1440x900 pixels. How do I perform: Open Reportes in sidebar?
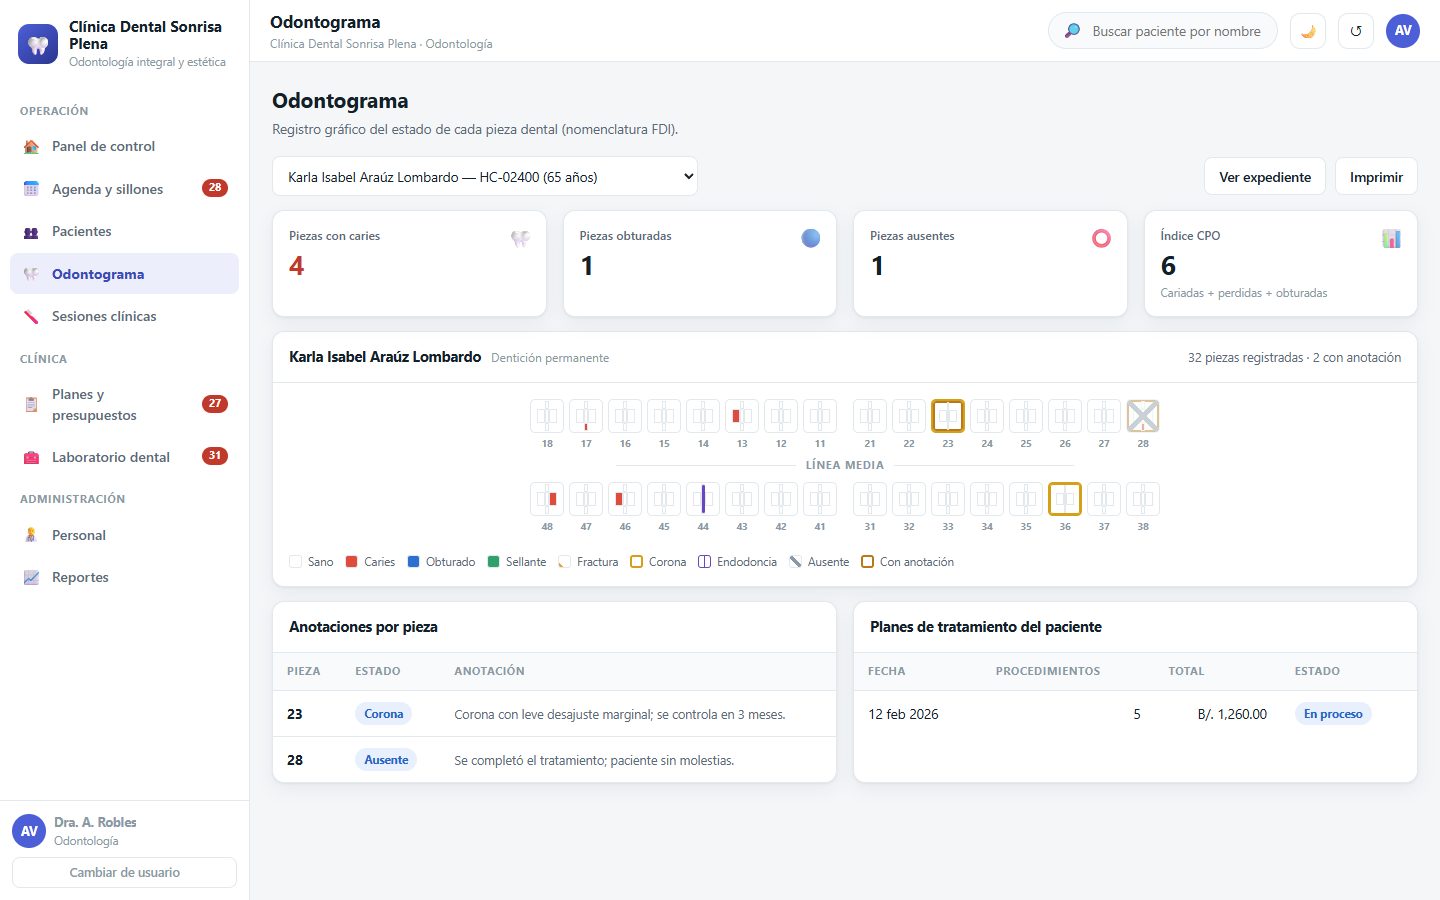coord(125,577)
